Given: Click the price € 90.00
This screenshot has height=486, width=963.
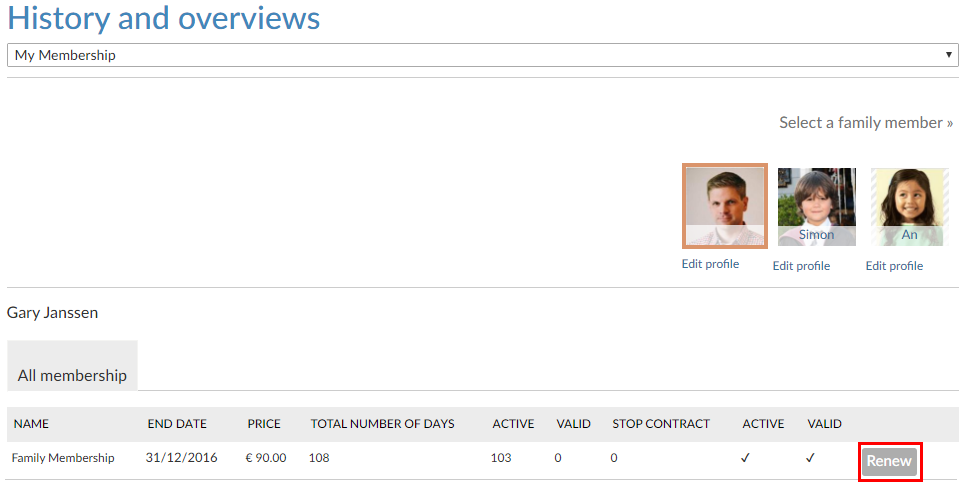Looking at the screenshot, I should pyautogui.click(x=266, y=458).
